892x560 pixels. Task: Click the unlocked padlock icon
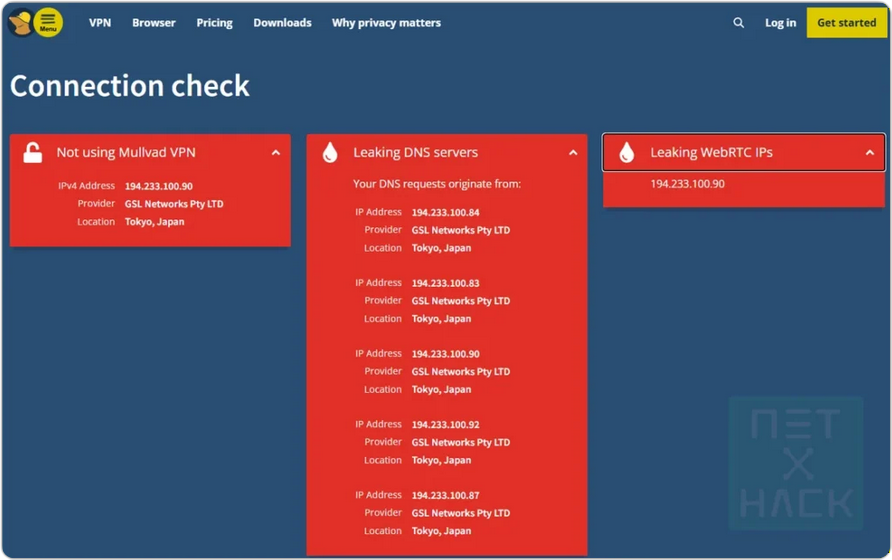click(x=33, y=153)
